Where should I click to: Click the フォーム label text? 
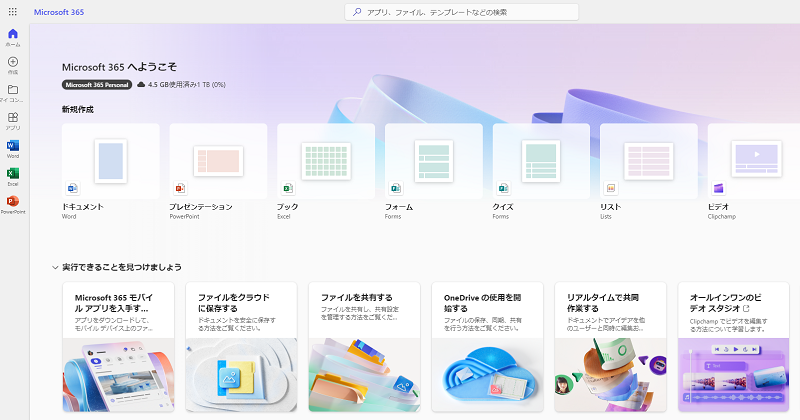tap(399, 207)
